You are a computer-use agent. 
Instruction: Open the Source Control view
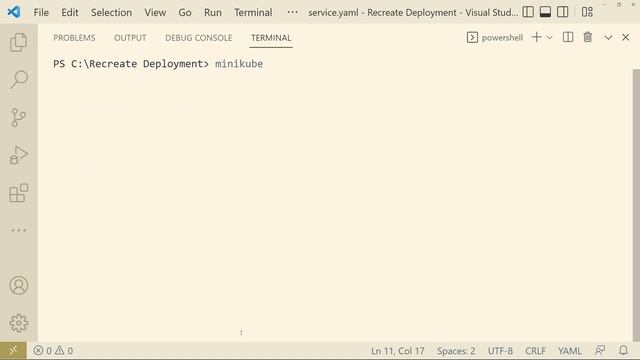(x=18, y=118)
